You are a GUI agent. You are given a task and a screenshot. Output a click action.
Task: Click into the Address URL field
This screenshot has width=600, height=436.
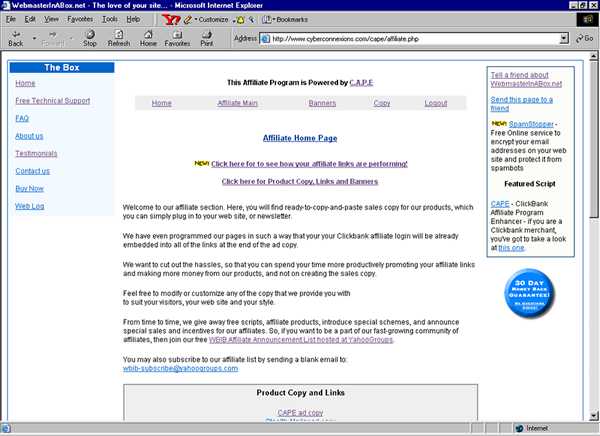[415, 39]
